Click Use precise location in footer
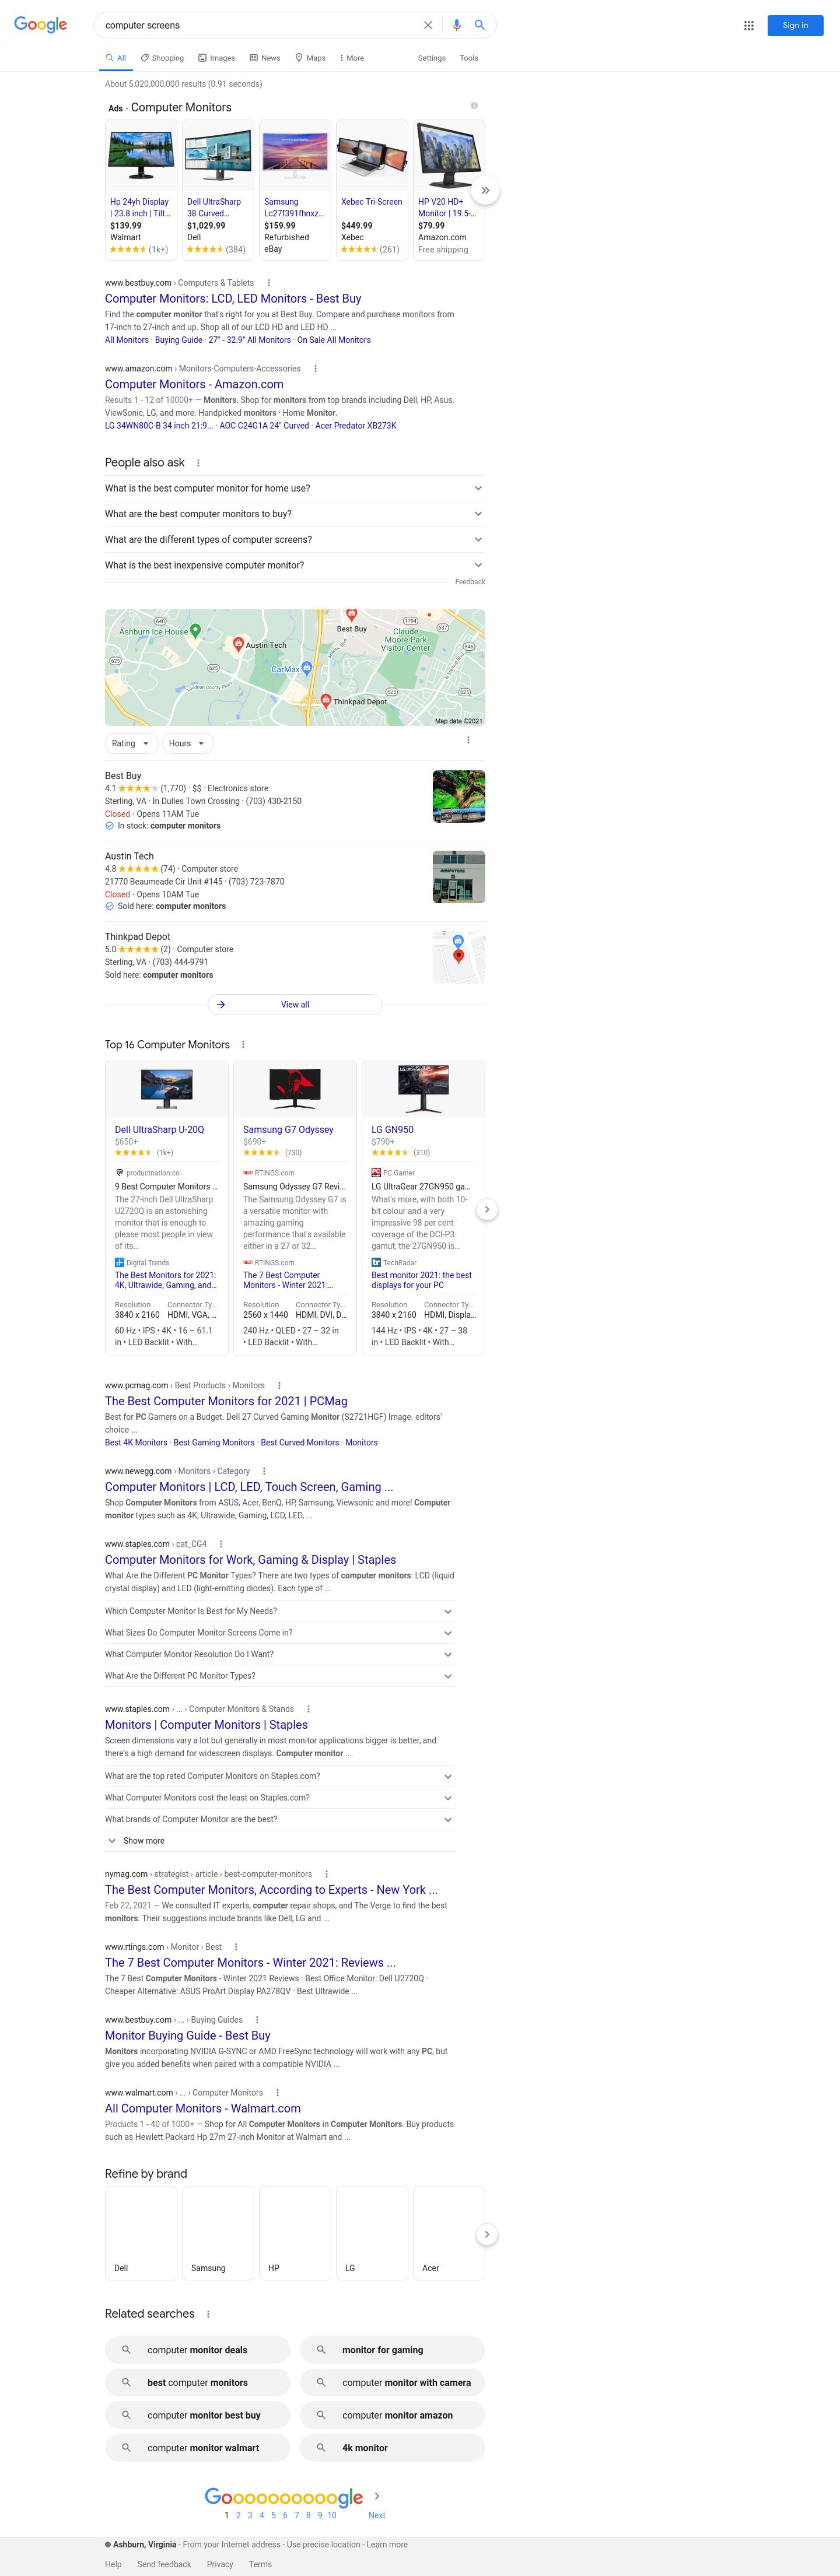 [322, 2544]
